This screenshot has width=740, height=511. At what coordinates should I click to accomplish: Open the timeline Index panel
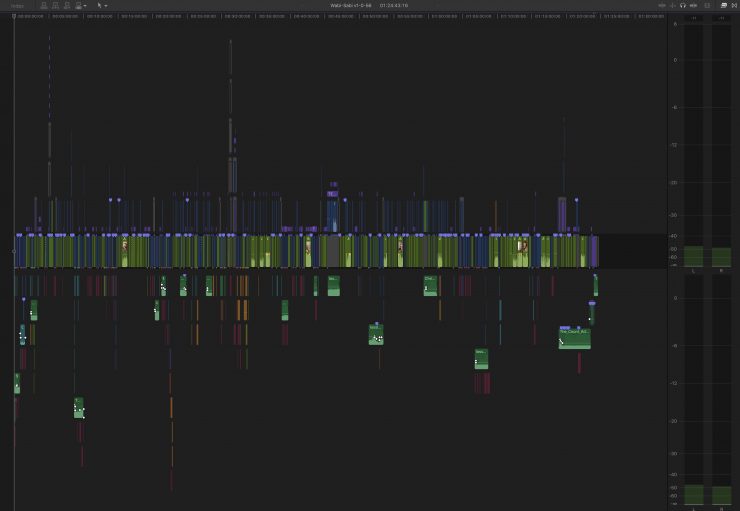[16, 5]
